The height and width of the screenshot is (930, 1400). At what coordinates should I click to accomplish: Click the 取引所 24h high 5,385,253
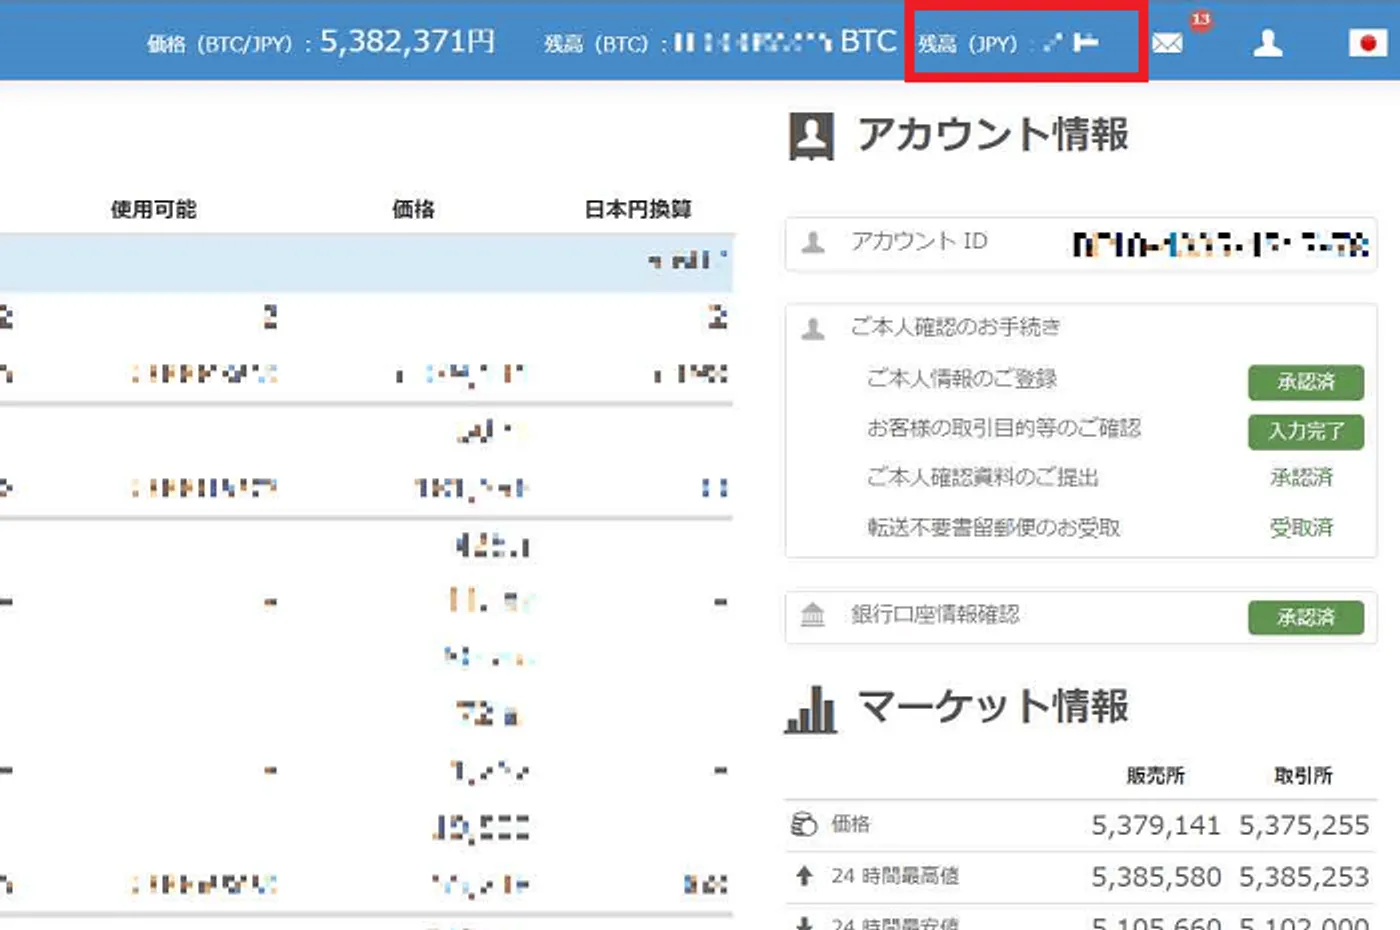click(1304, 877)
